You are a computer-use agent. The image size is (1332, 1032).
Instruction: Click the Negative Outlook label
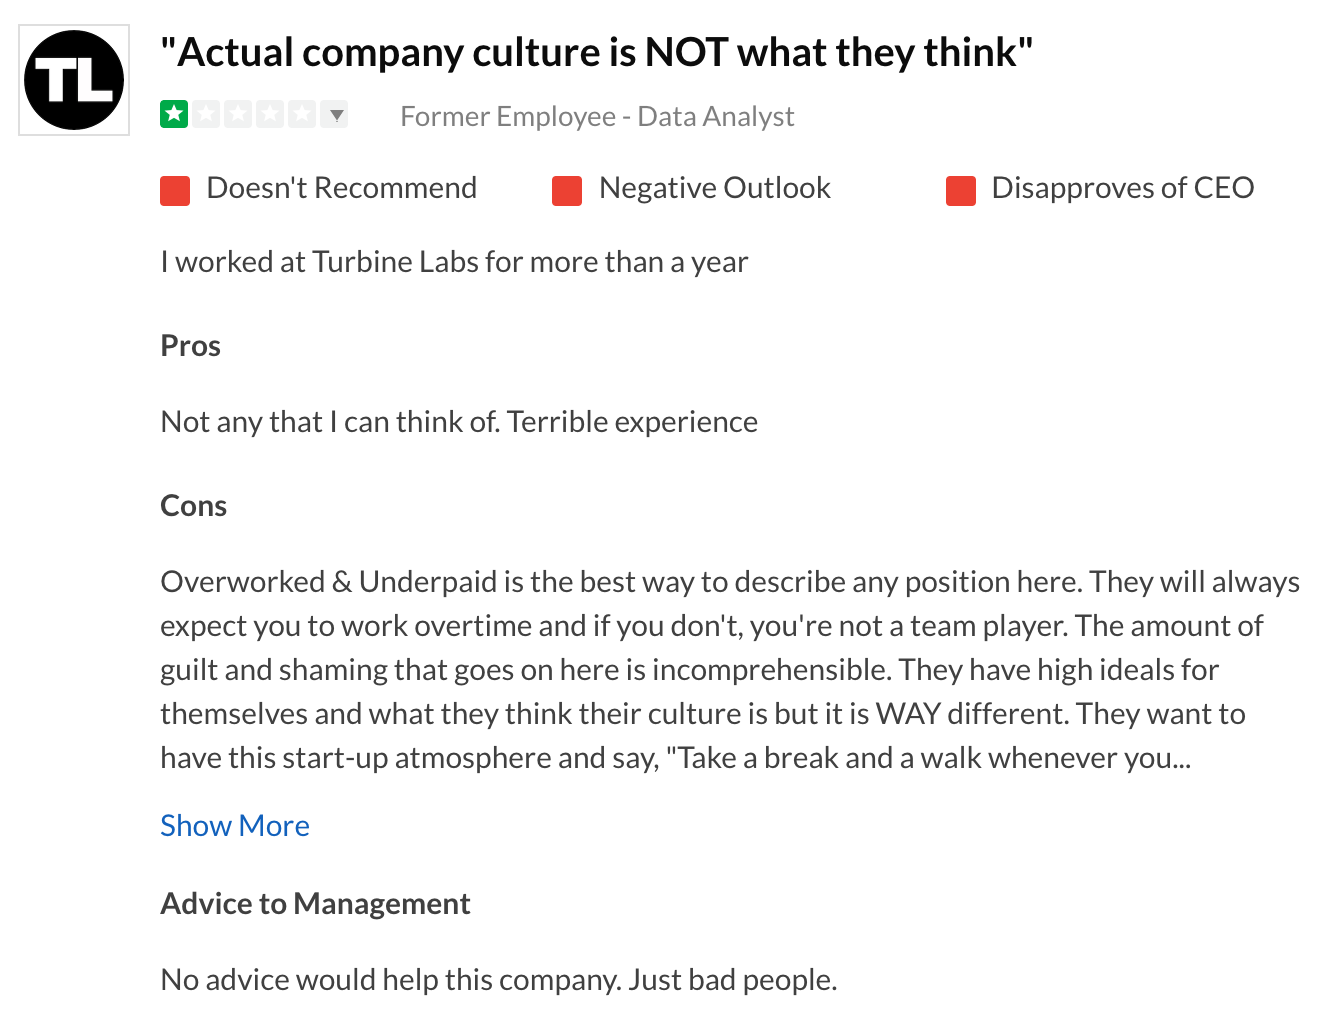714,188
